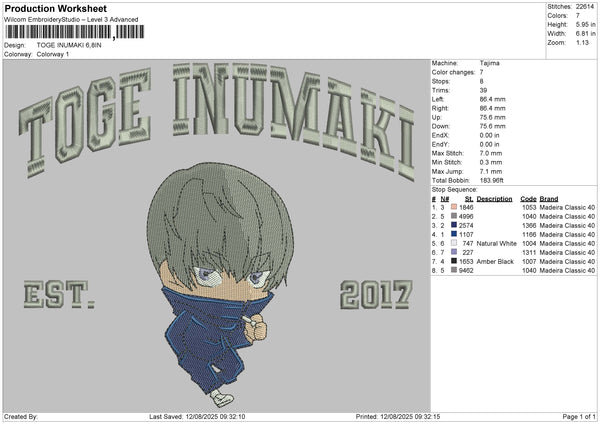
Task: Click the 2017 lettering in the design preview
Action: pyautogui.click(x=376, y=295)
